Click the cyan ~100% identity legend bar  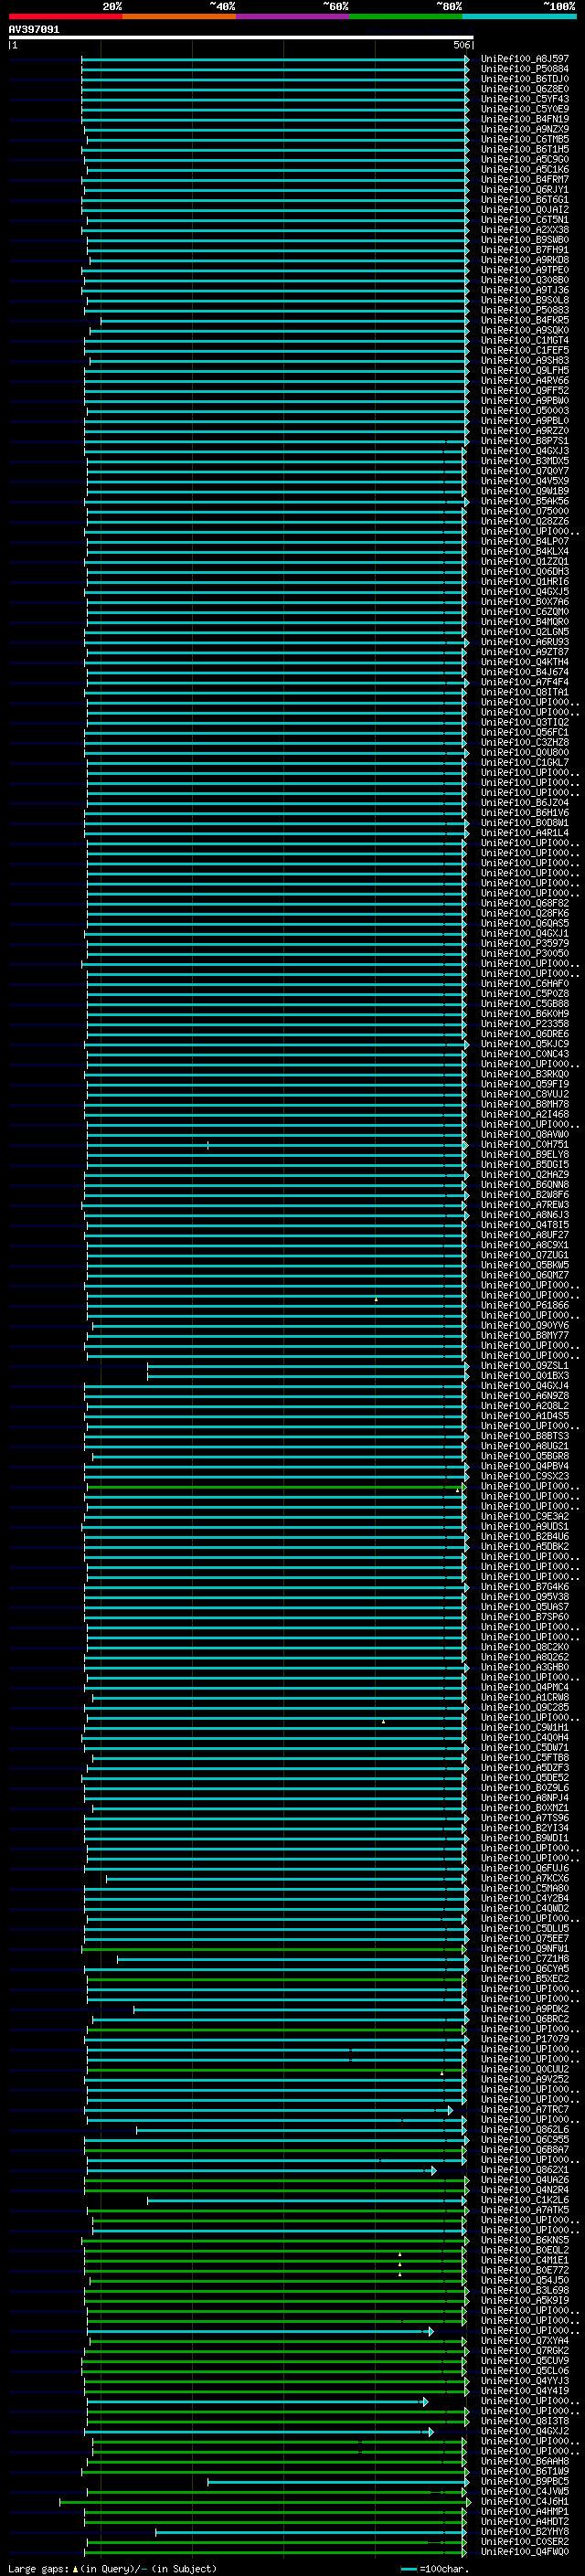(x=519, y=16)
